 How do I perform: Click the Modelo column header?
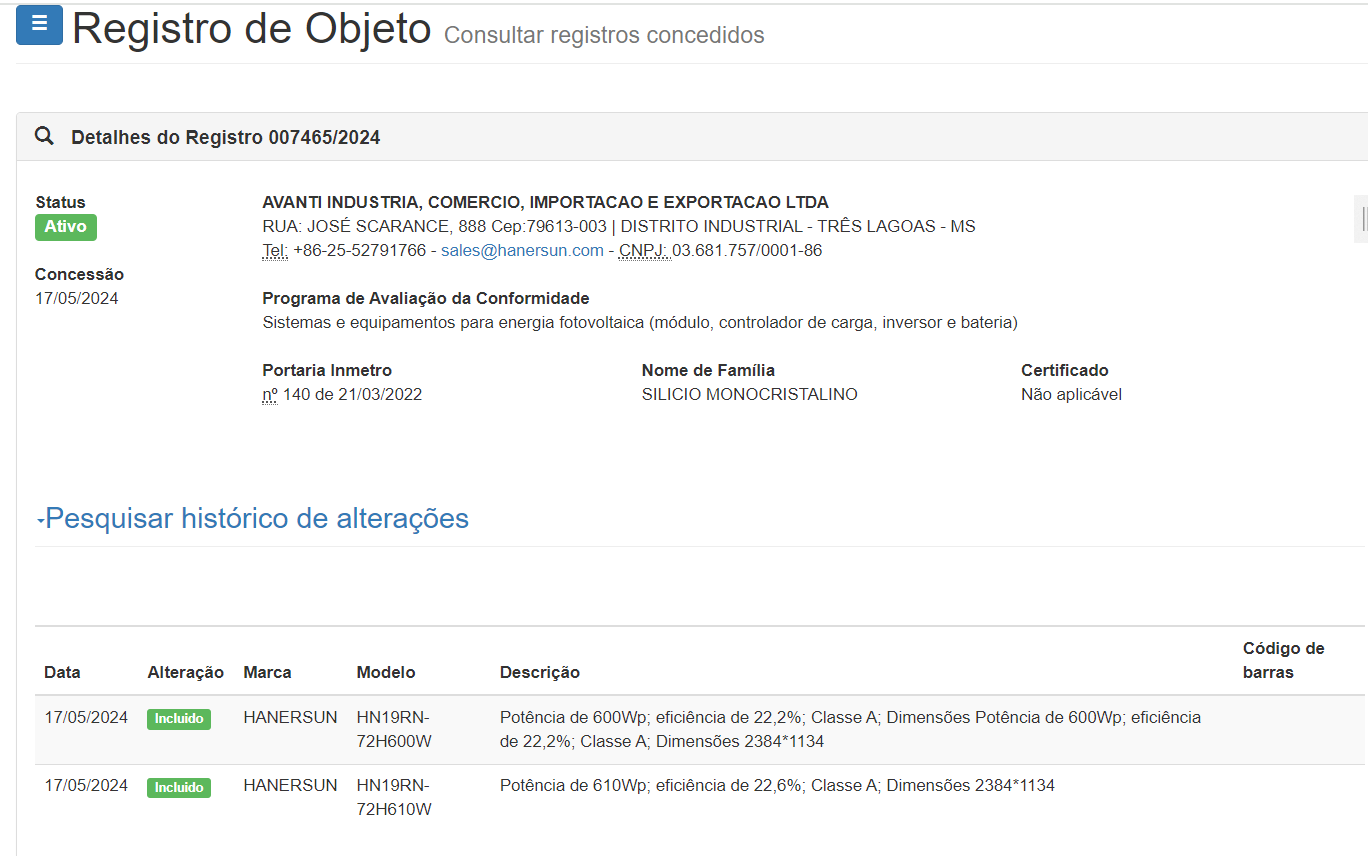[x=386, y=672]
